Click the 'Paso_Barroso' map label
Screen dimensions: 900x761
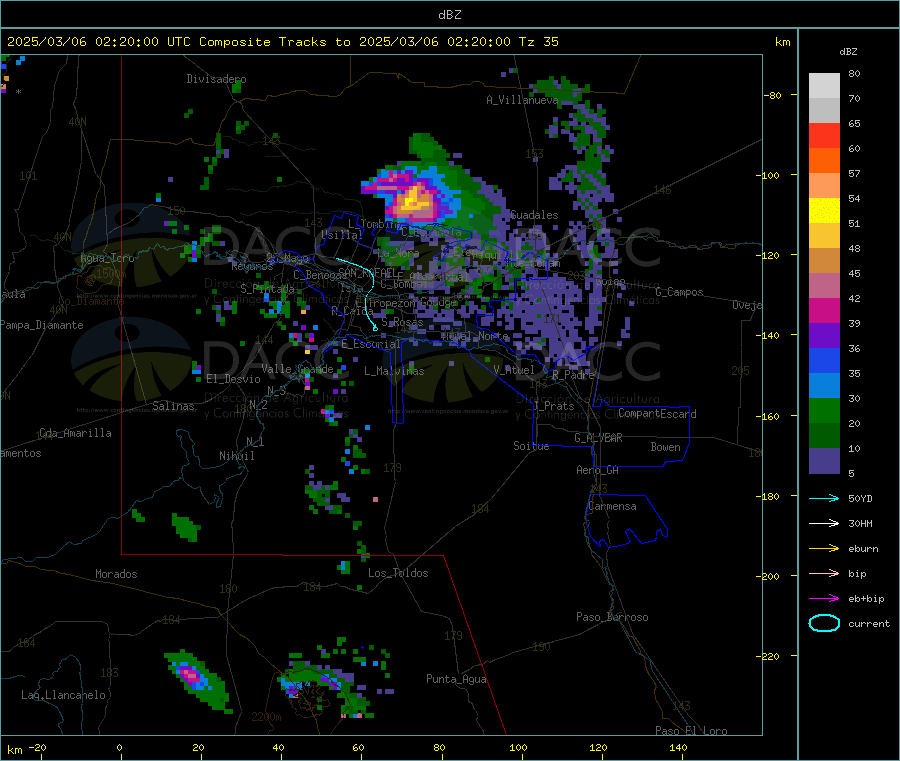[x=612, y=617]
